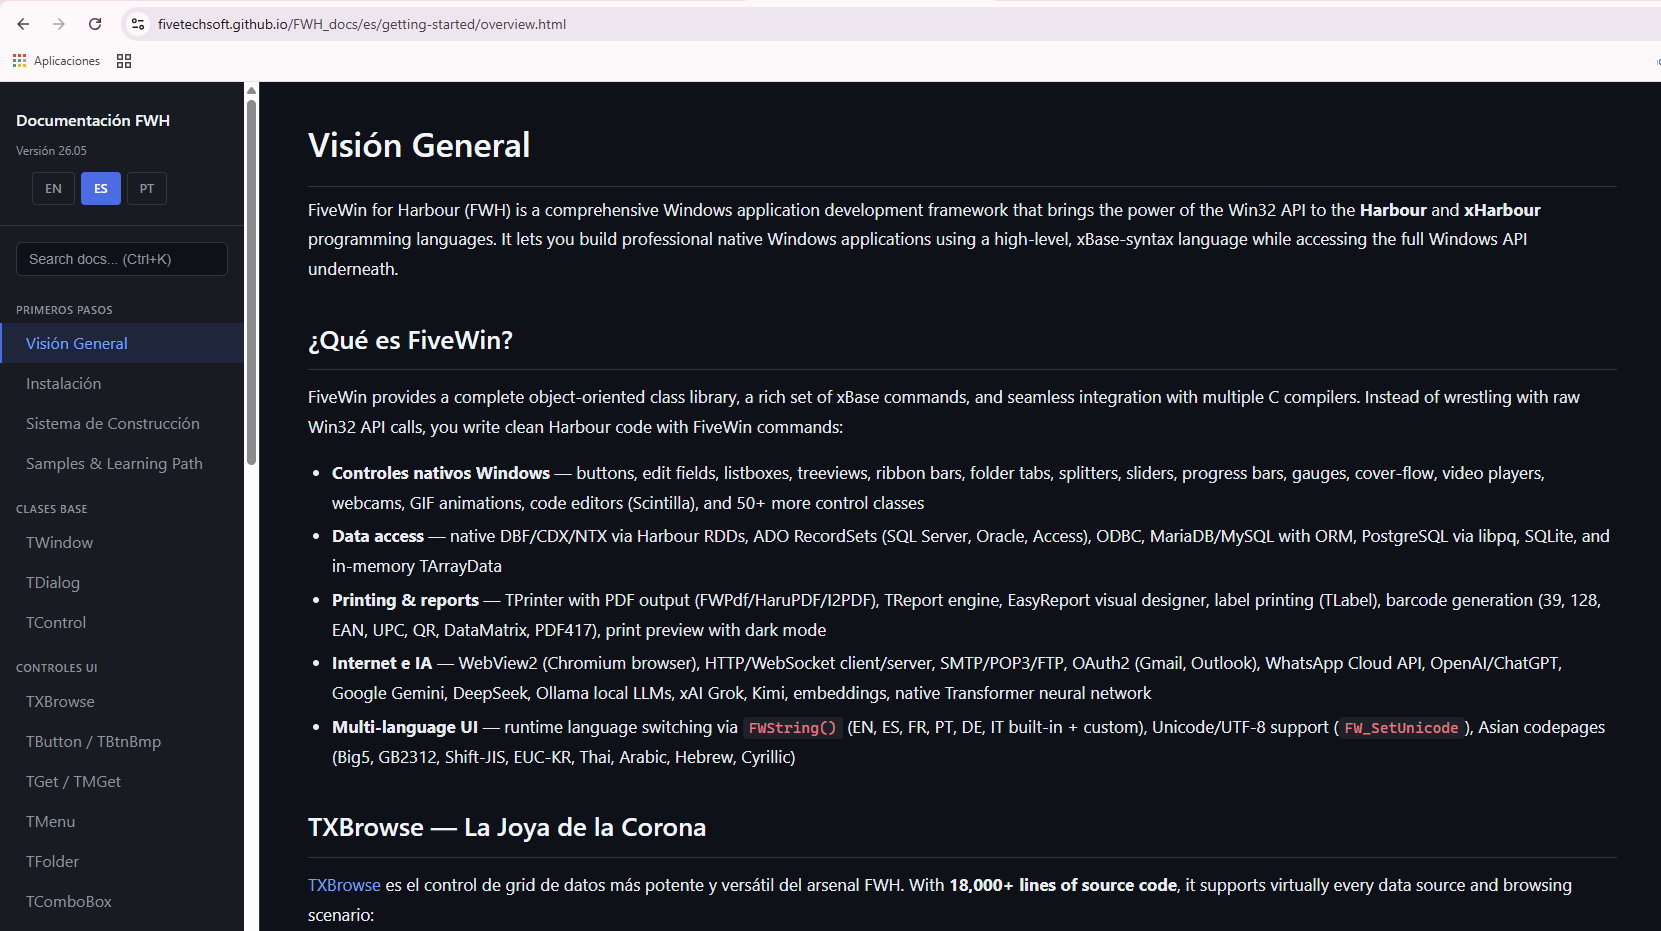Click the sidebar scrollbar thumb
The width and height of the screenshot is (1661, 931).
(x=252, y=280)
